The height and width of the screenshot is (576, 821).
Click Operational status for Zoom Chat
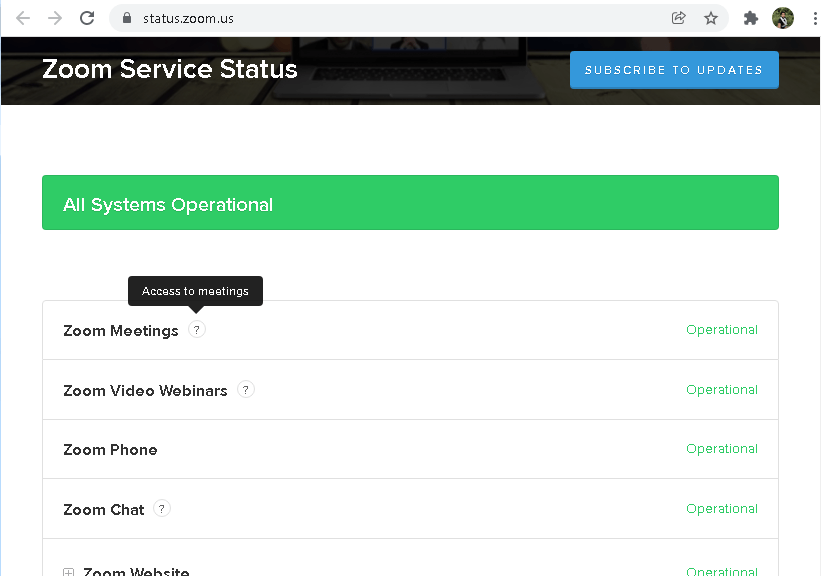tap(722, 508)
